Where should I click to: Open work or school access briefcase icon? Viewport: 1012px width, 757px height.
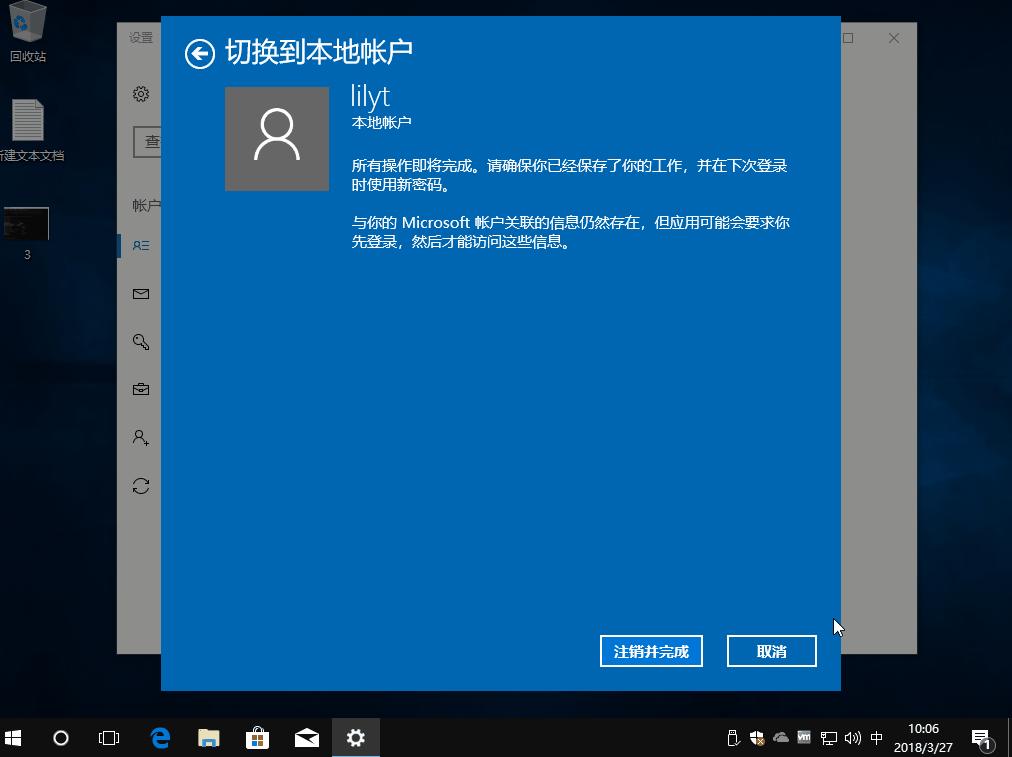click(141, 389)
